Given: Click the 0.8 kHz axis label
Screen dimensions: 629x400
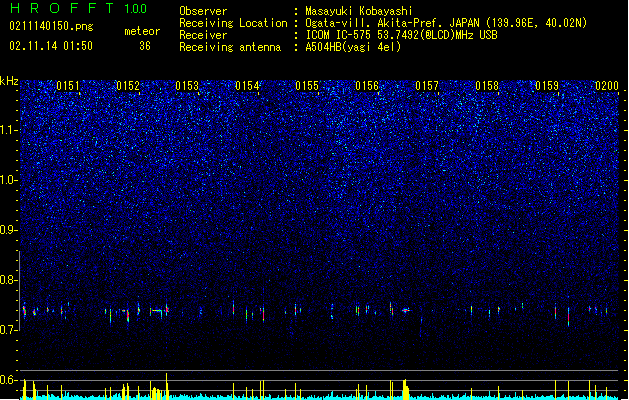Looking at the screenshot, I should [9, 280].
